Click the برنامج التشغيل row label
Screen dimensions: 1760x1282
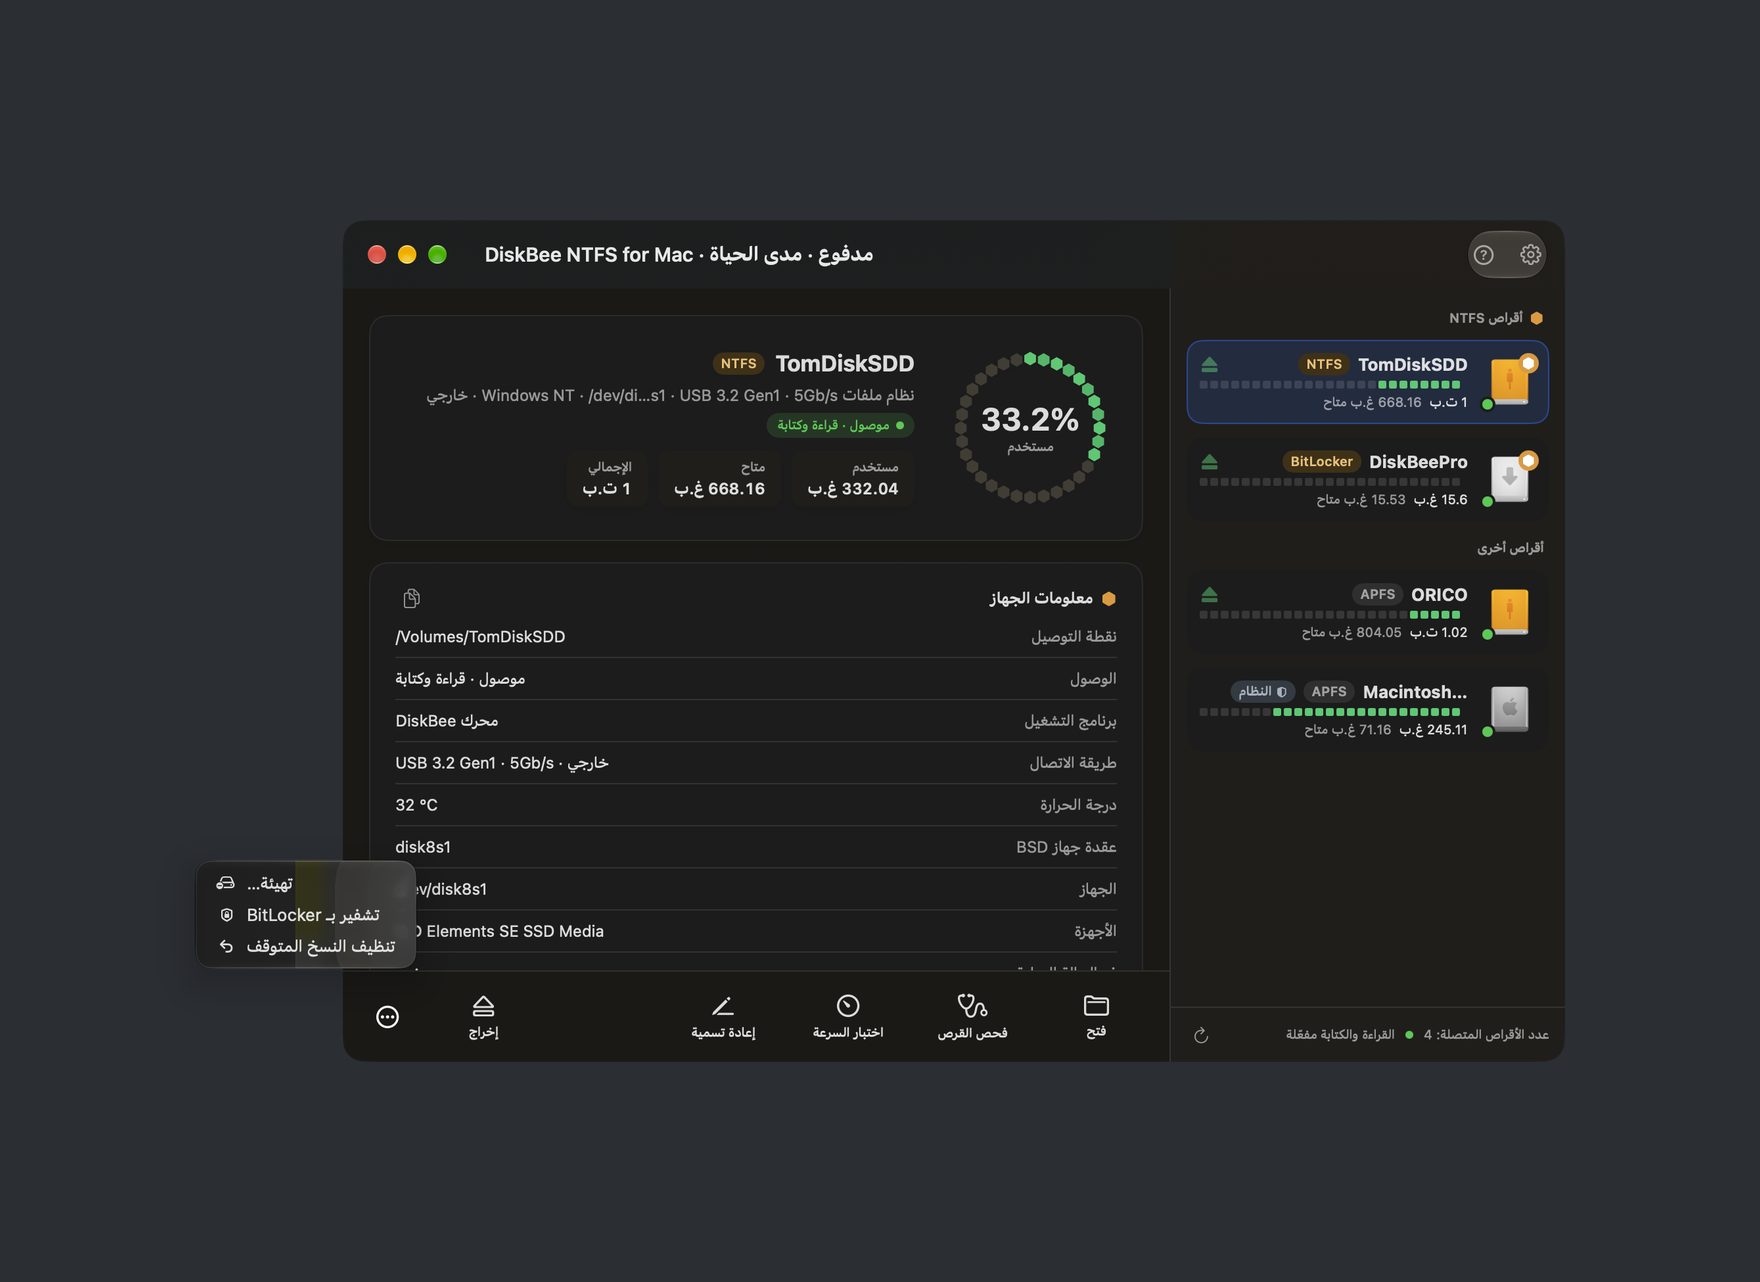1070,721
